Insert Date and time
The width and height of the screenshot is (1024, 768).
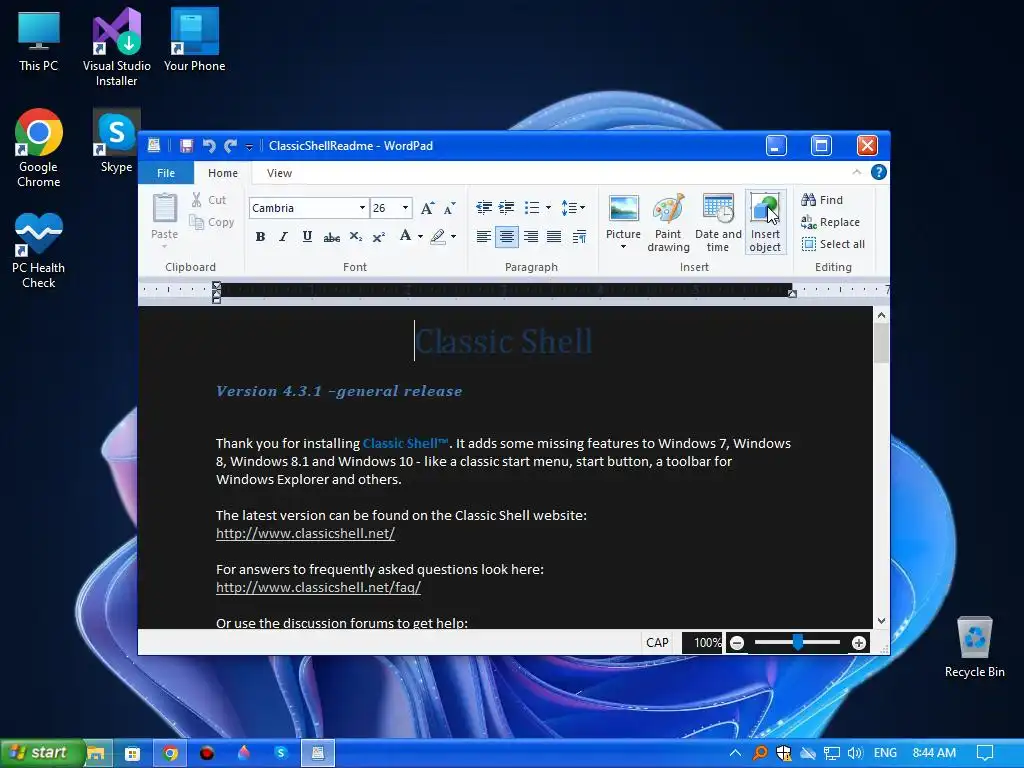click(x=718, y=223)
